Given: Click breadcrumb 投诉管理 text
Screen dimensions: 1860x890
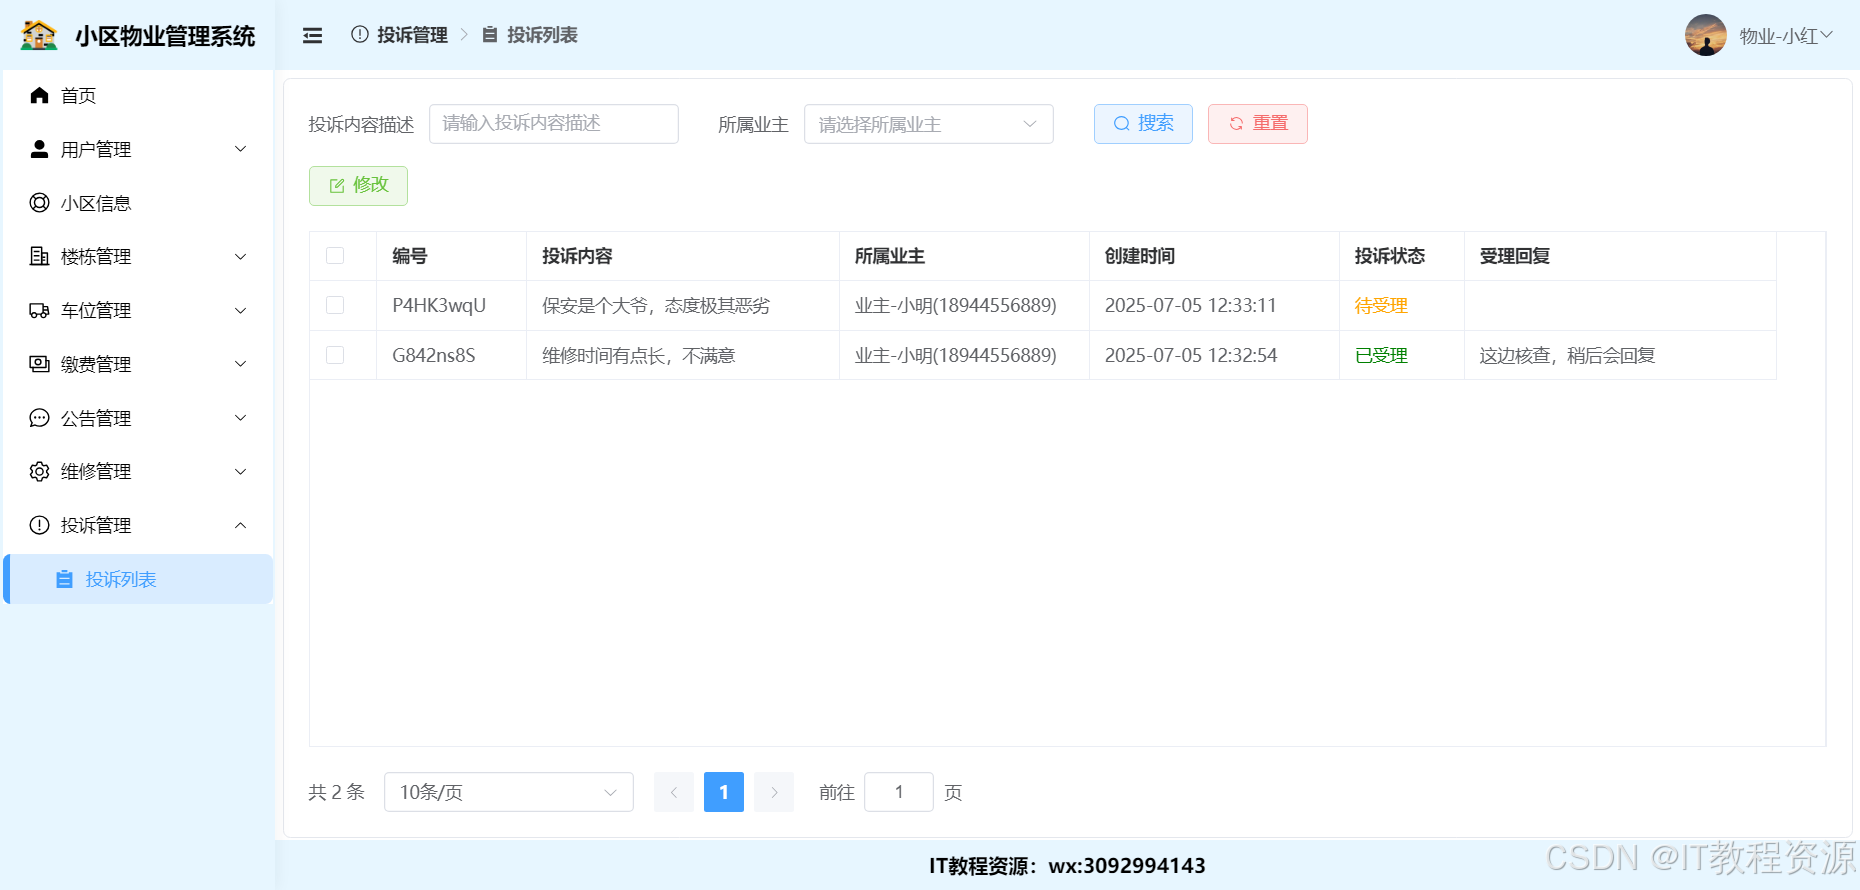Looking at the screenshot, I should (x=412, y=35).
